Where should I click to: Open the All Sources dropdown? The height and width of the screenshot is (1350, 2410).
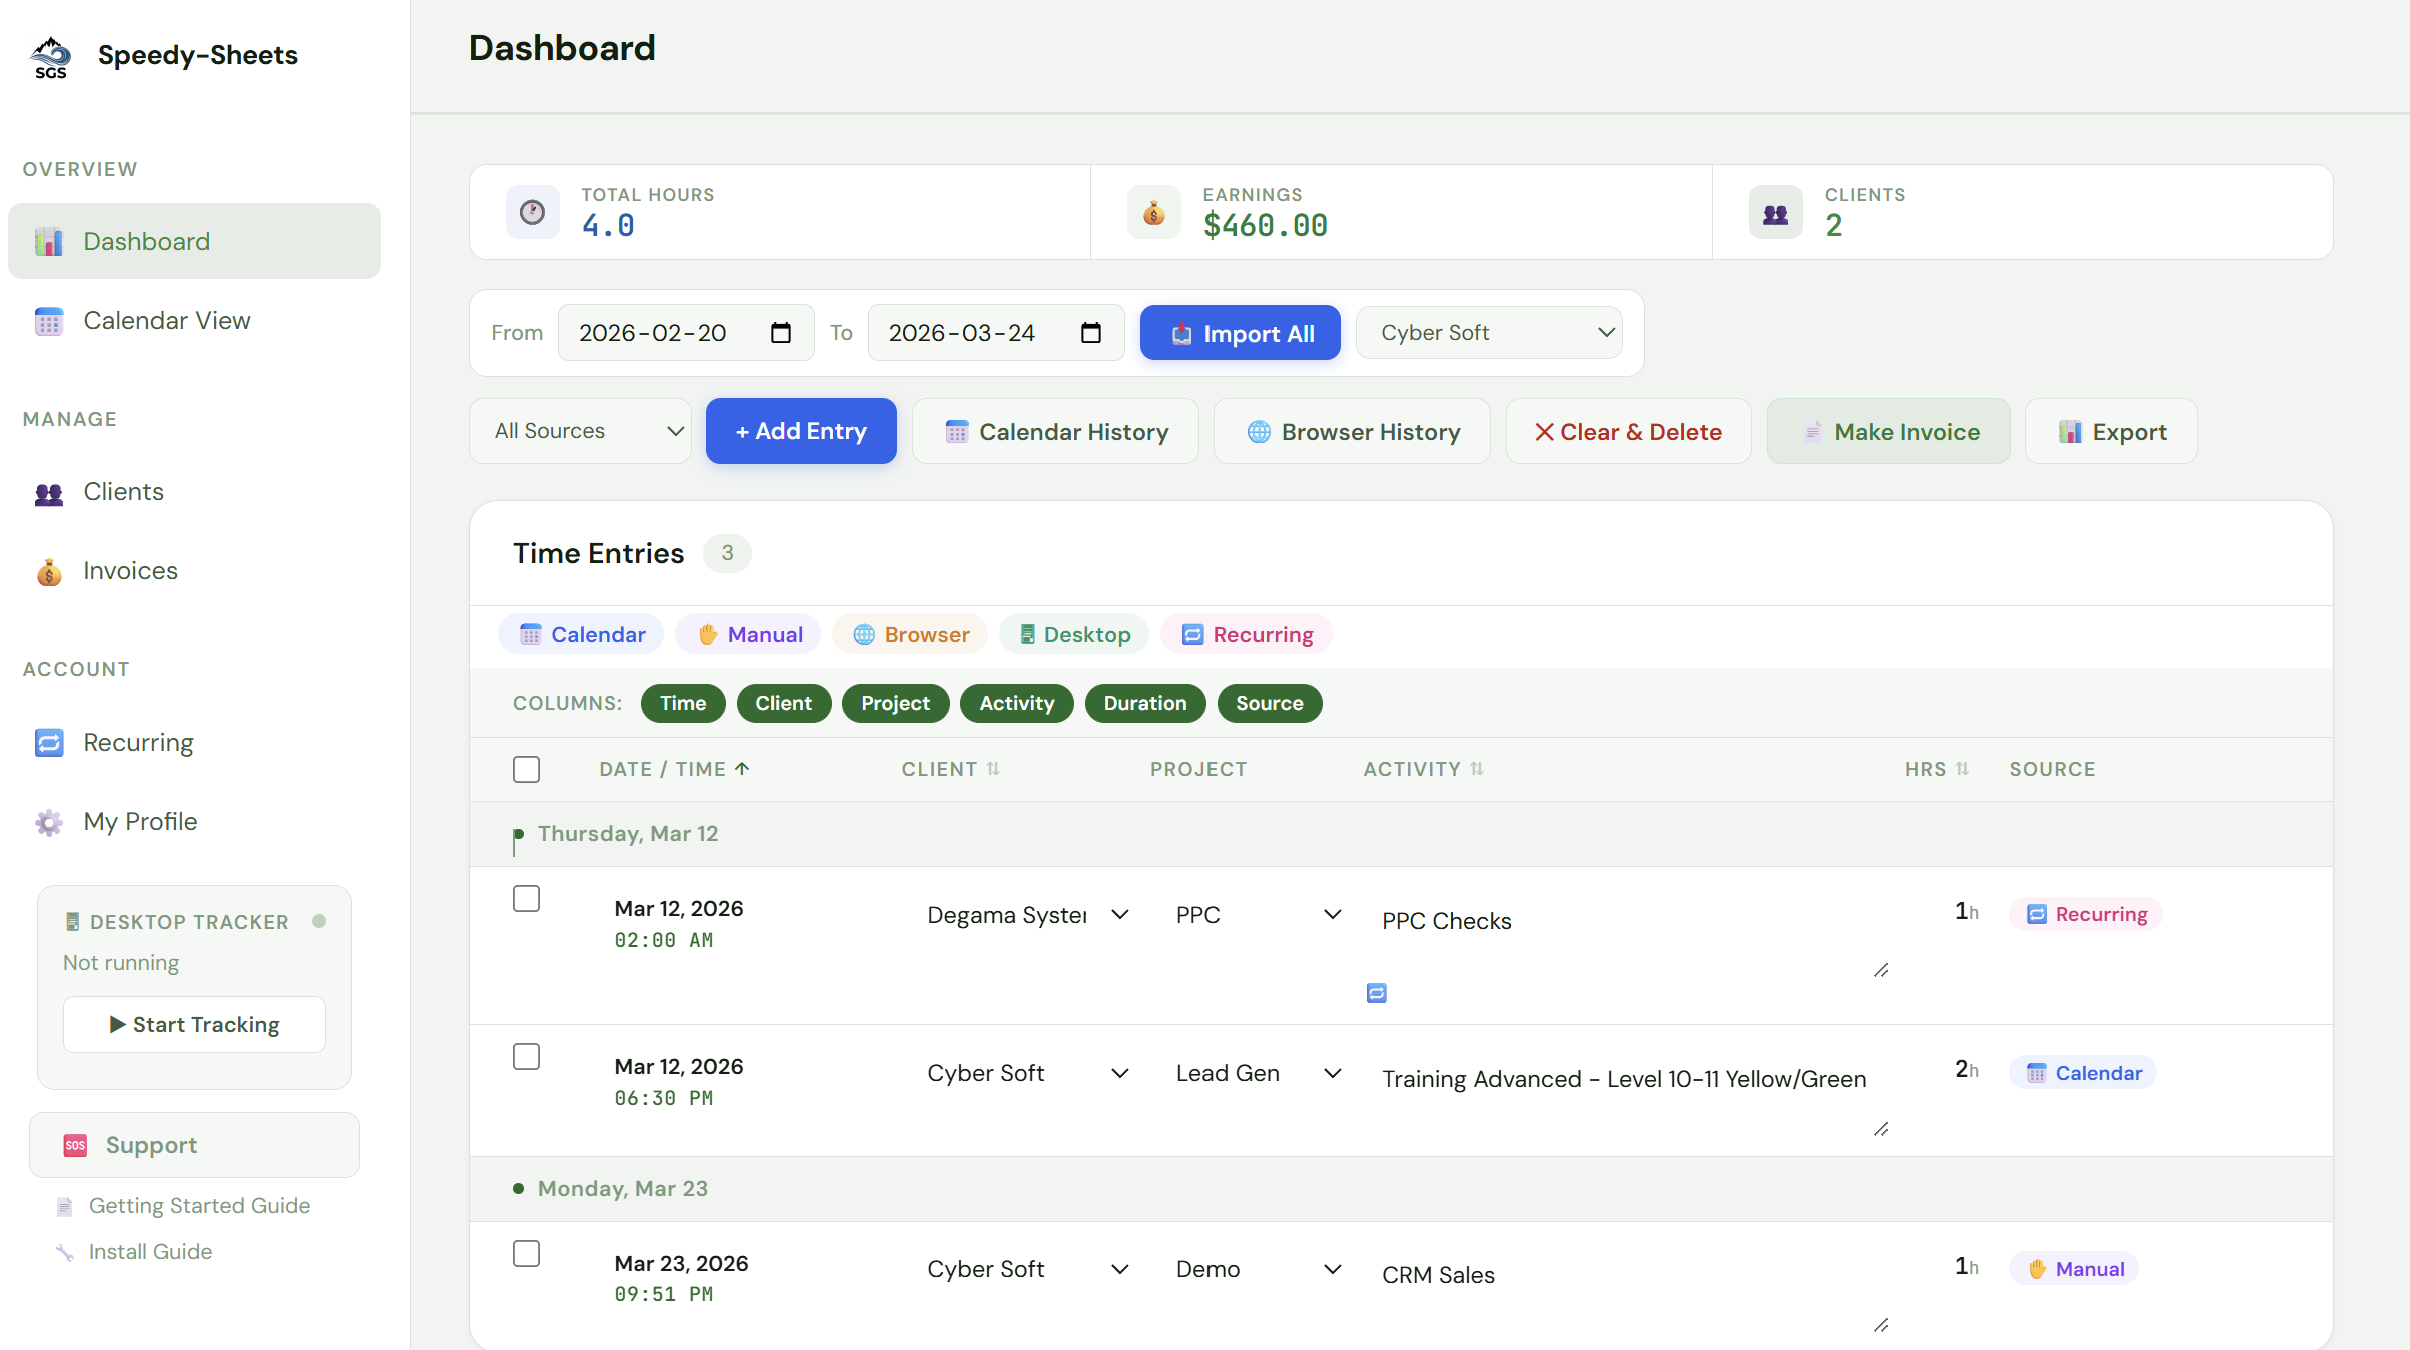580,431
